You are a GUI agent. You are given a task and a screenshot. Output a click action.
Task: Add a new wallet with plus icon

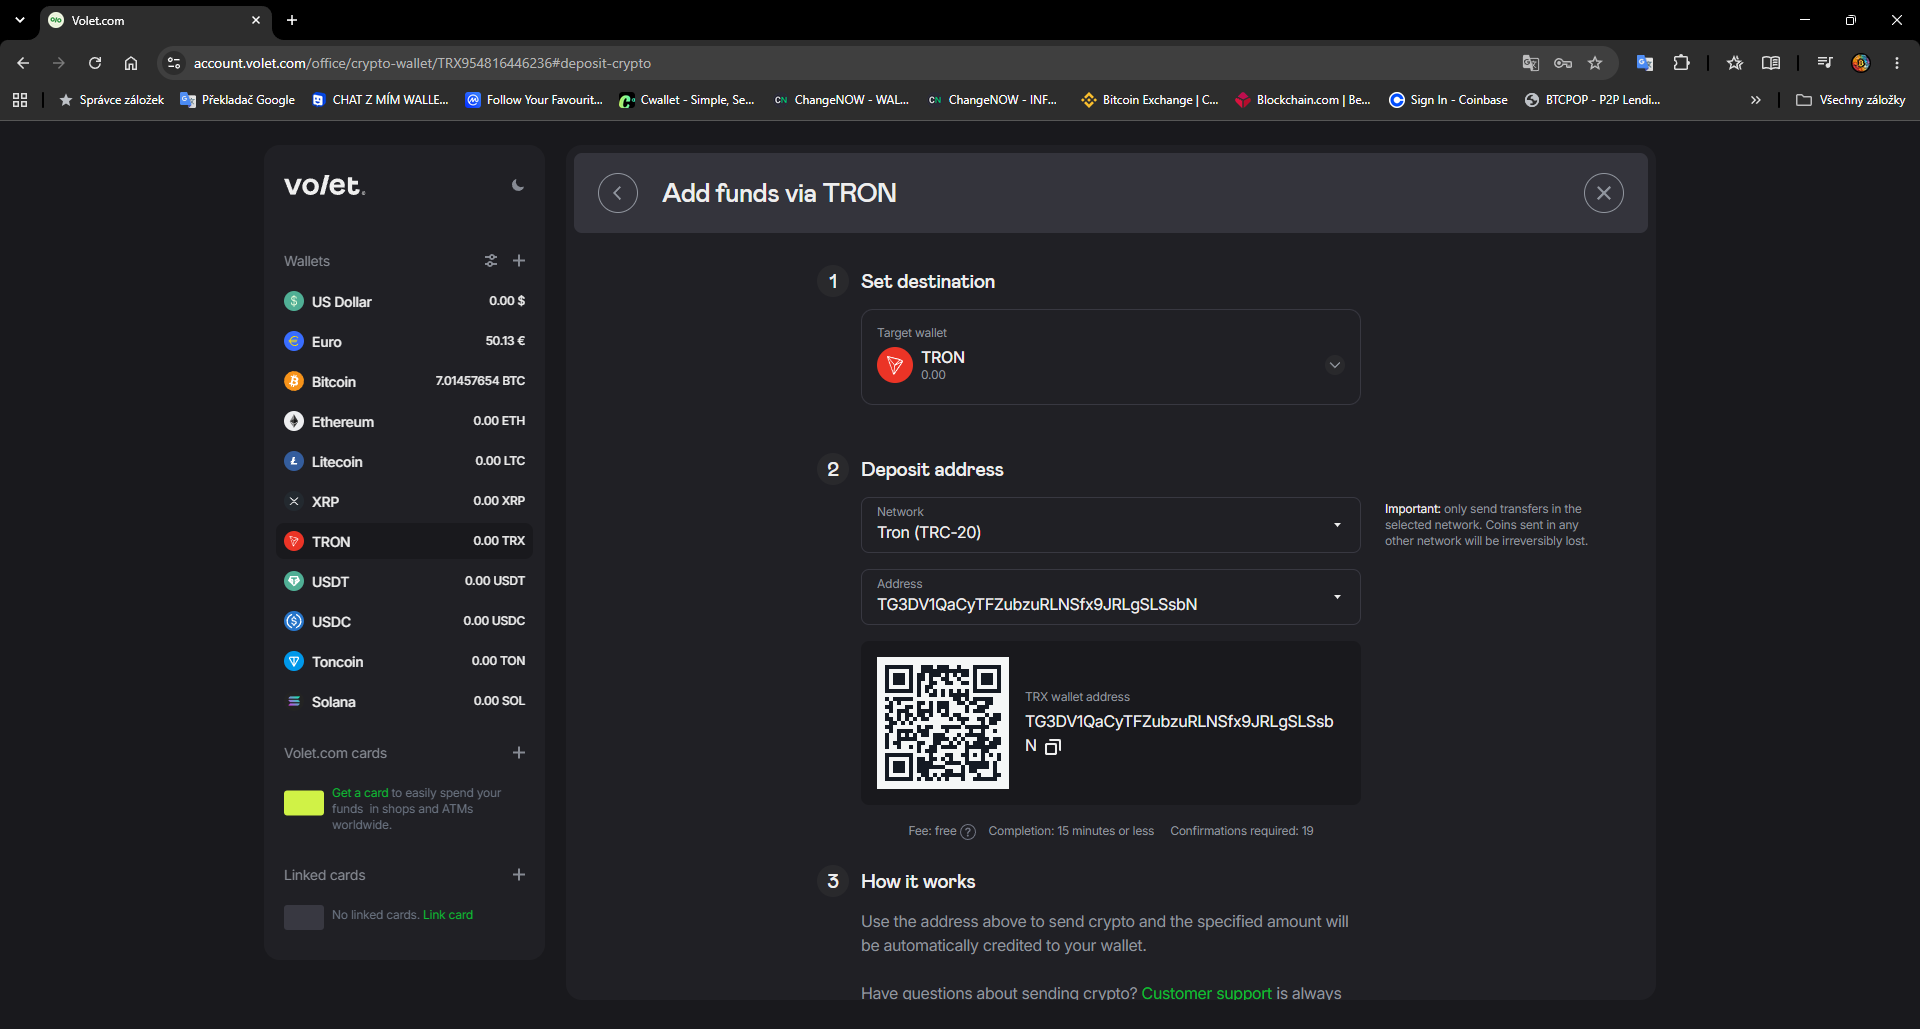pos(519,261)
